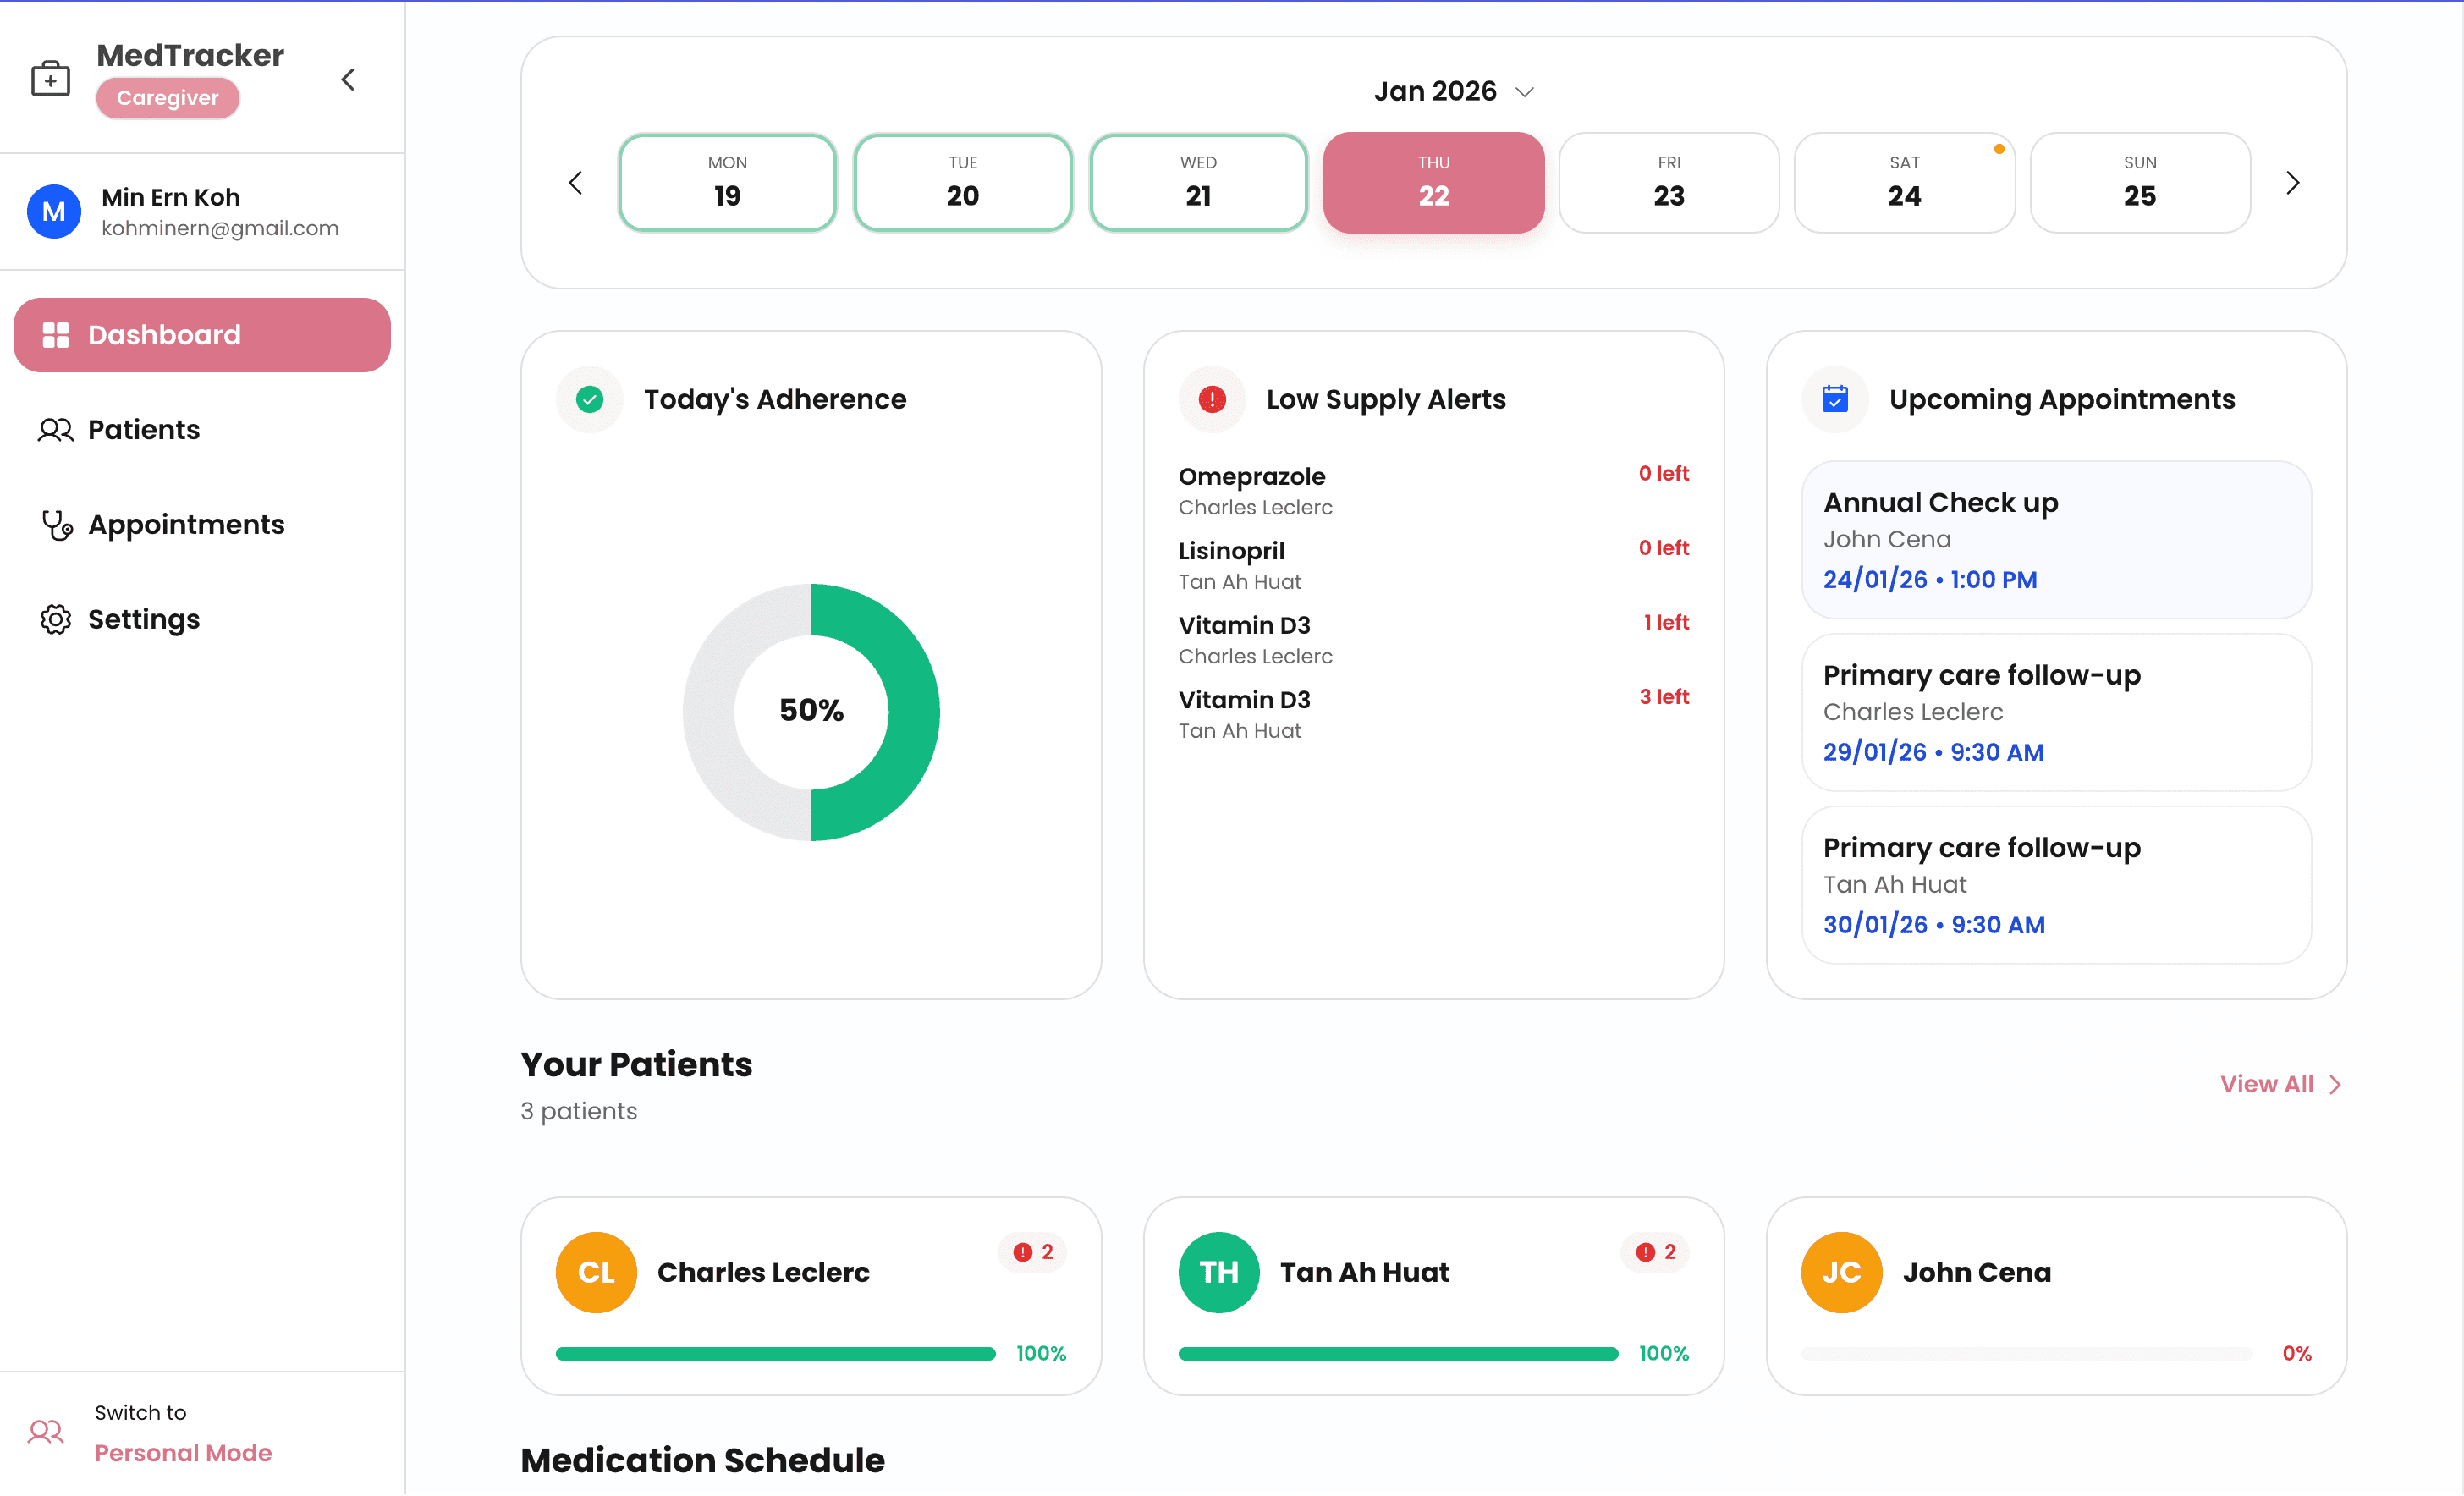Advance to next week with right arrow
Screen dimensions: 2464x1496
2292,182
